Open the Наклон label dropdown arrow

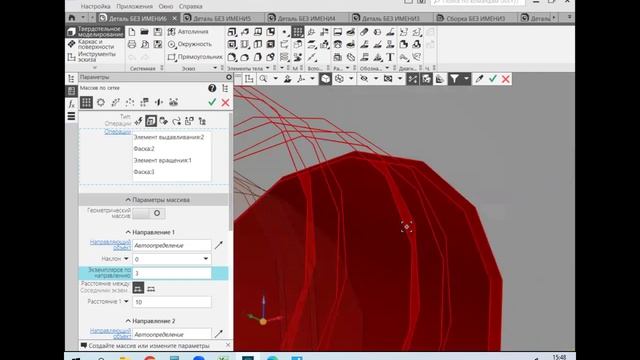pos(126,259)
